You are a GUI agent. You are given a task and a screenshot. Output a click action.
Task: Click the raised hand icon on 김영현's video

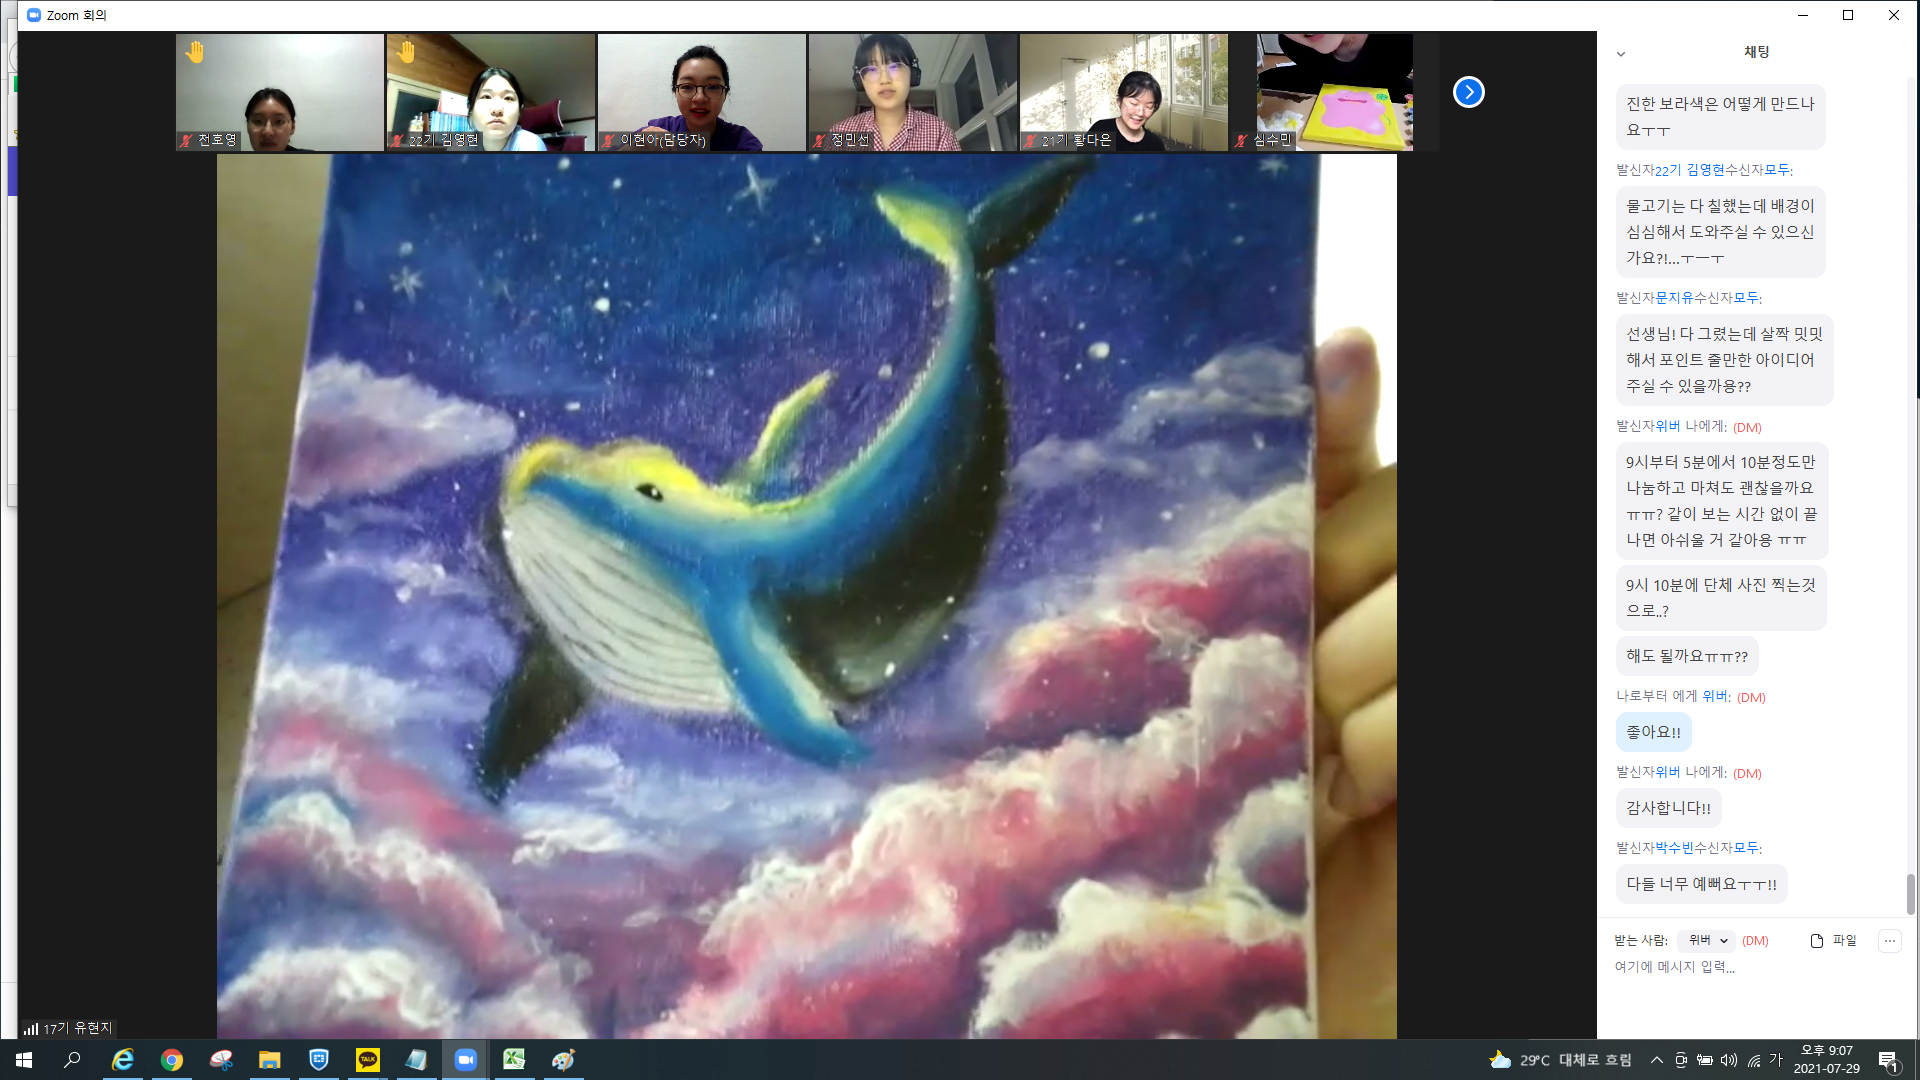(x=406, y=52)
